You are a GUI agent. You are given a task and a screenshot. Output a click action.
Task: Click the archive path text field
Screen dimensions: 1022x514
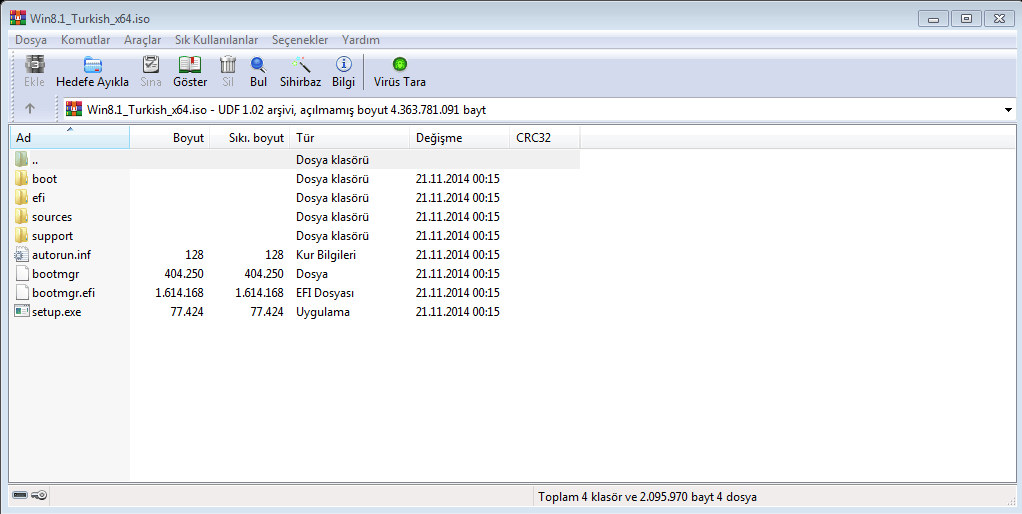point(541,109)
